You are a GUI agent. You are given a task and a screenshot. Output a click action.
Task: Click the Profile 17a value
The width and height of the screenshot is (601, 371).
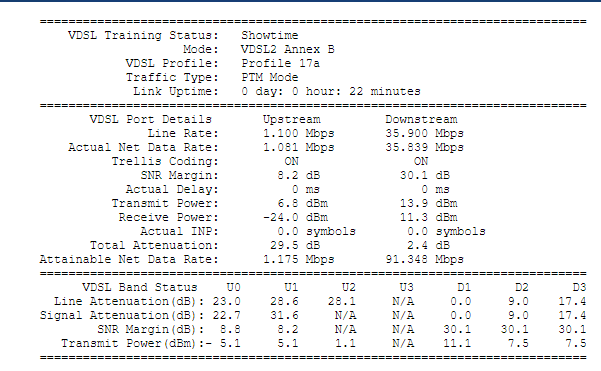click(x=280, y=63)
